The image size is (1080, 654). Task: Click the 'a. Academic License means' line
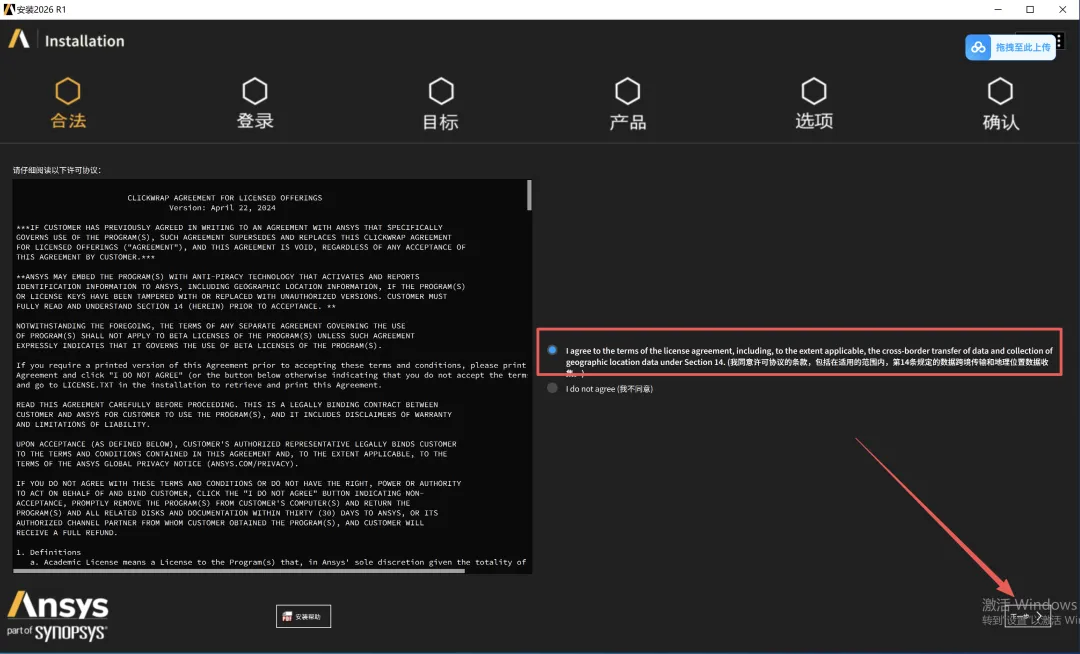278,562
